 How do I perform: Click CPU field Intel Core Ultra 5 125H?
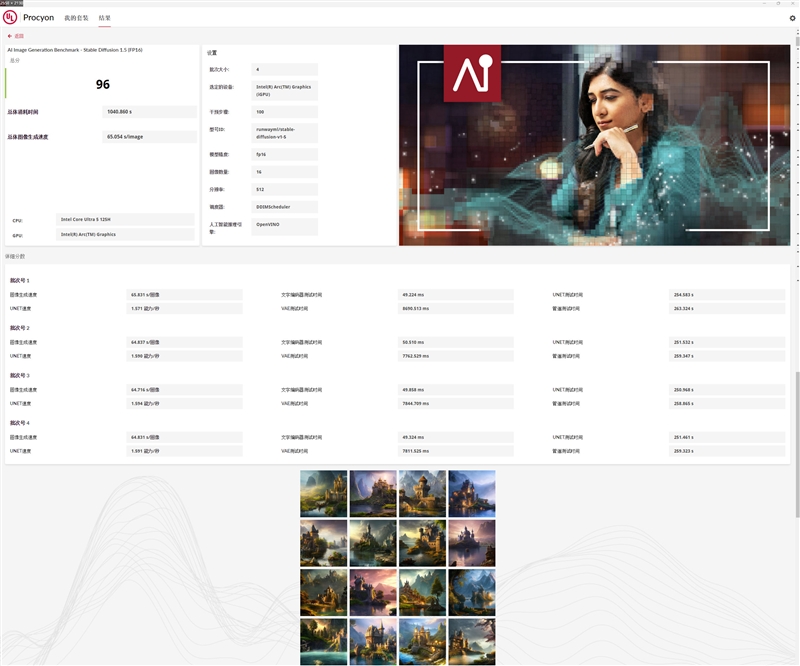tap(125, 219)
